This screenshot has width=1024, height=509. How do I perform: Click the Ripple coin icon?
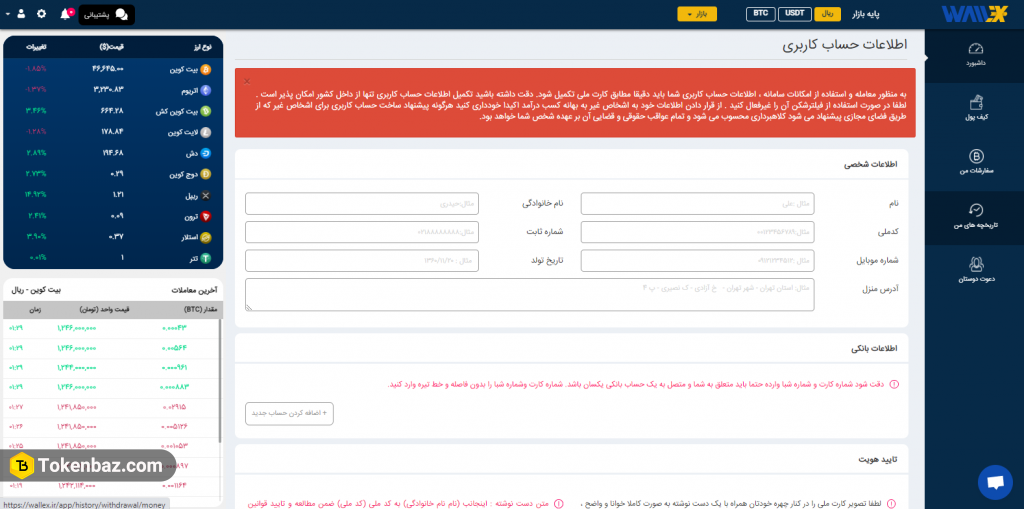206,195
